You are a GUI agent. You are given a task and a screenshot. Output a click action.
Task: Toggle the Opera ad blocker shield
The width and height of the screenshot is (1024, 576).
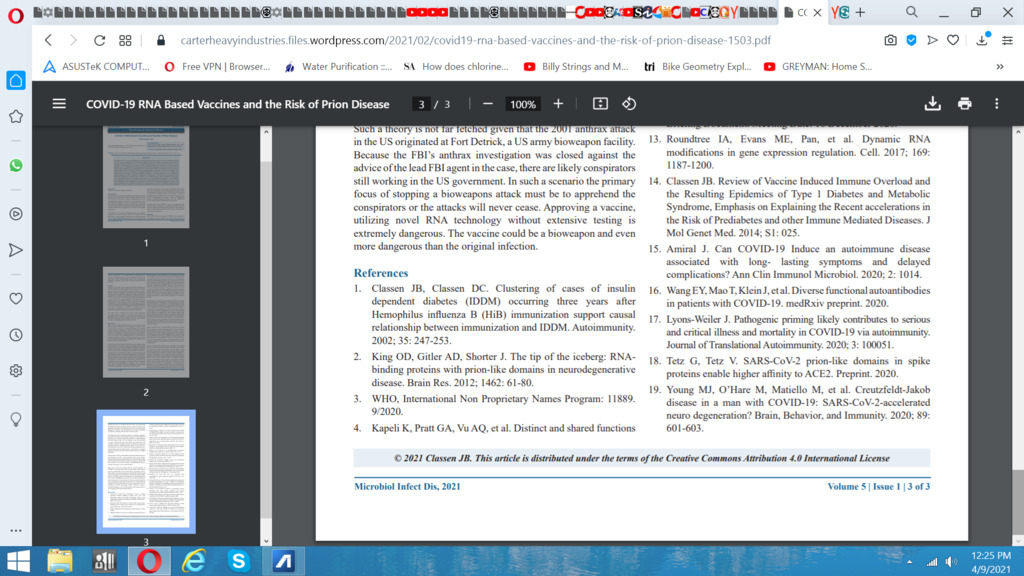coord(911,41)
